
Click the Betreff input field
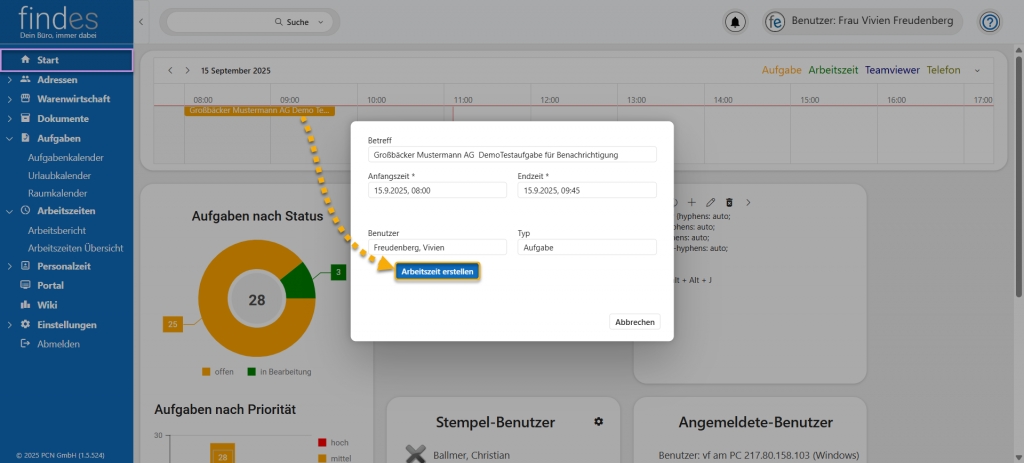click(512, 155)
